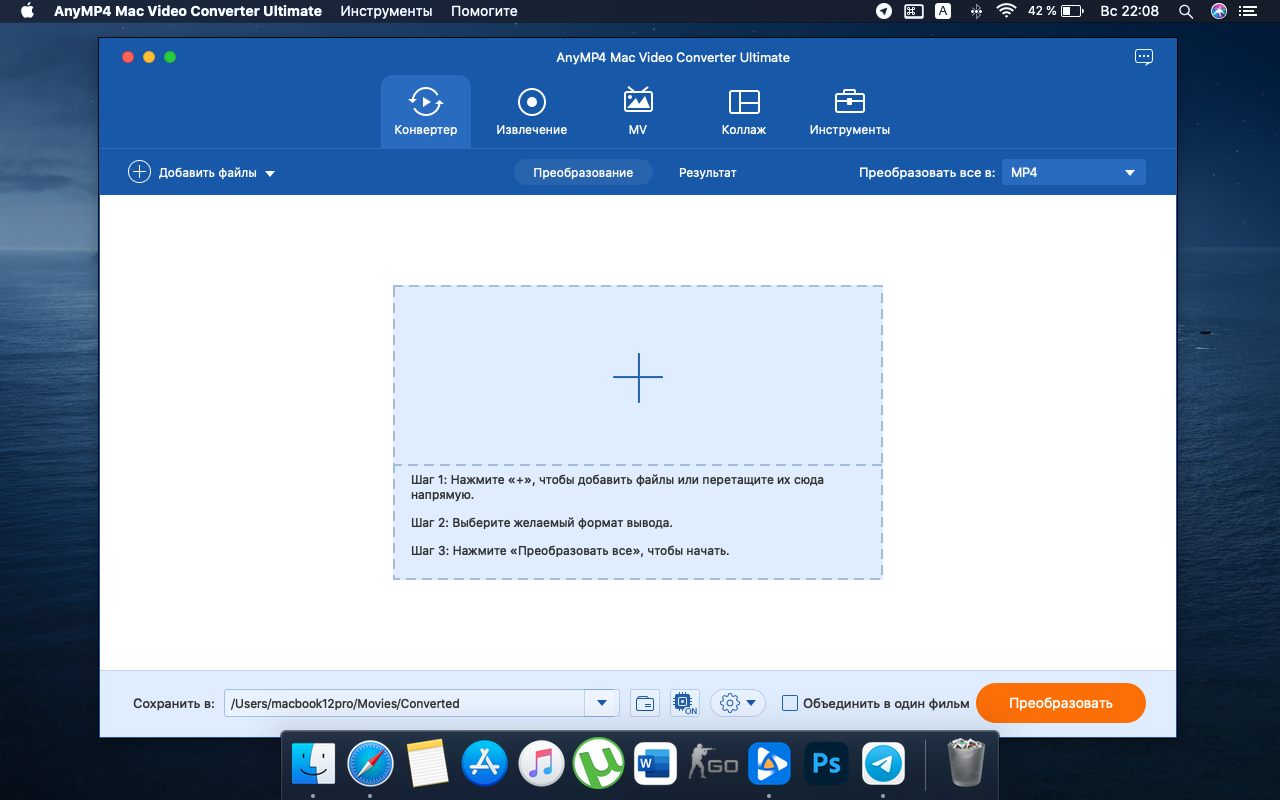Open the feedback chat icon
The height and width of the screenshot is (800, 1280).
[1144, 57]
